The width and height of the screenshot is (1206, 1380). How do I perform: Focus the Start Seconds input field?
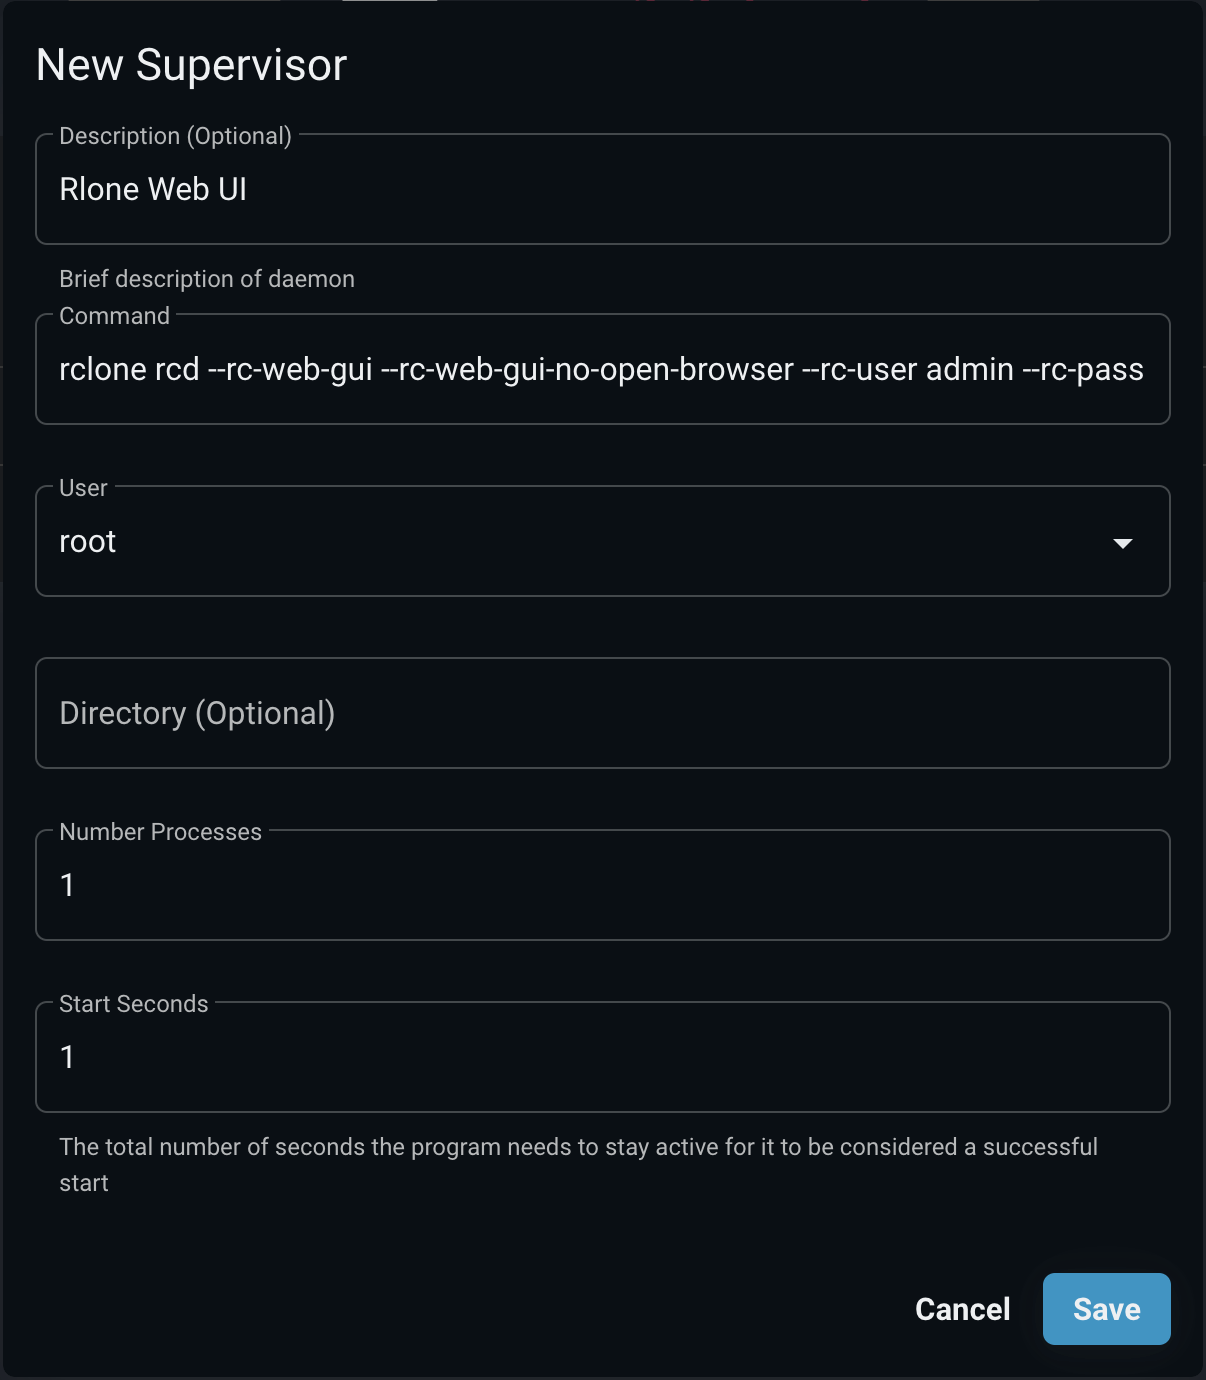602,1057
